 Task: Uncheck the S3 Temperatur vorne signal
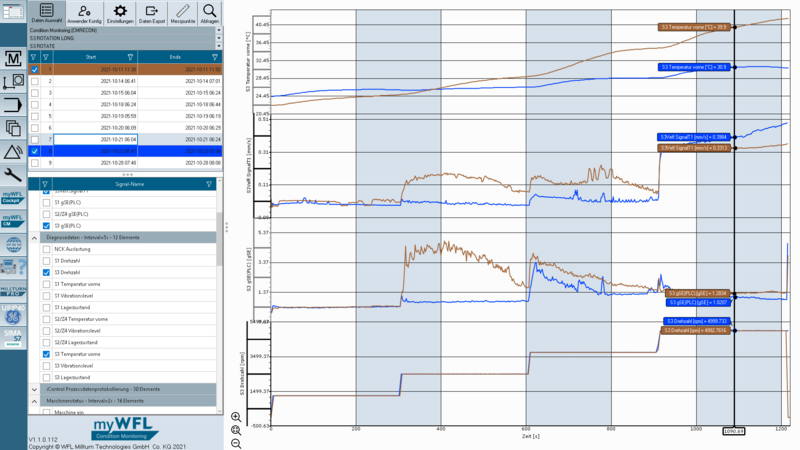pos(46,354)
